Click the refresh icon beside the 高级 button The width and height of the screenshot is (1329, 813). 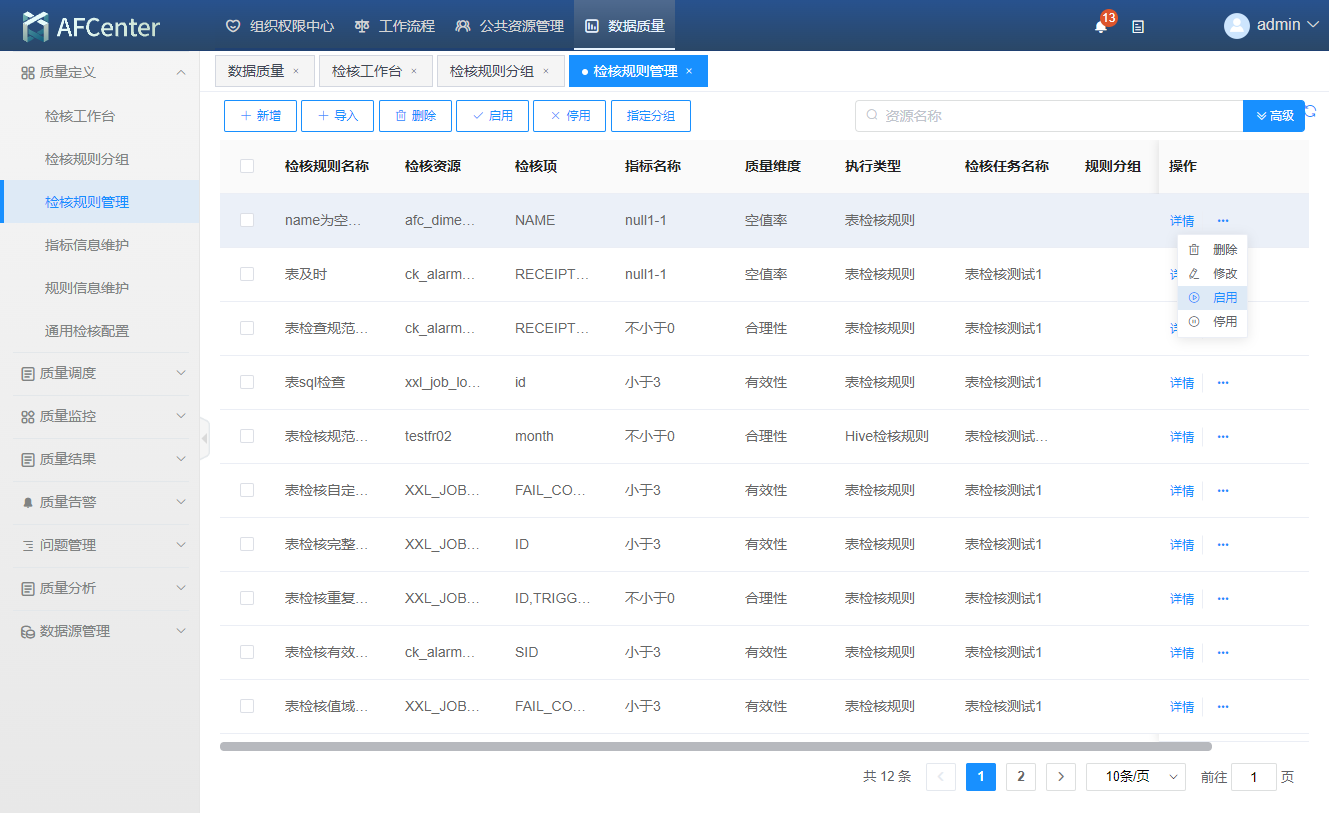[x=1311, y=112]
